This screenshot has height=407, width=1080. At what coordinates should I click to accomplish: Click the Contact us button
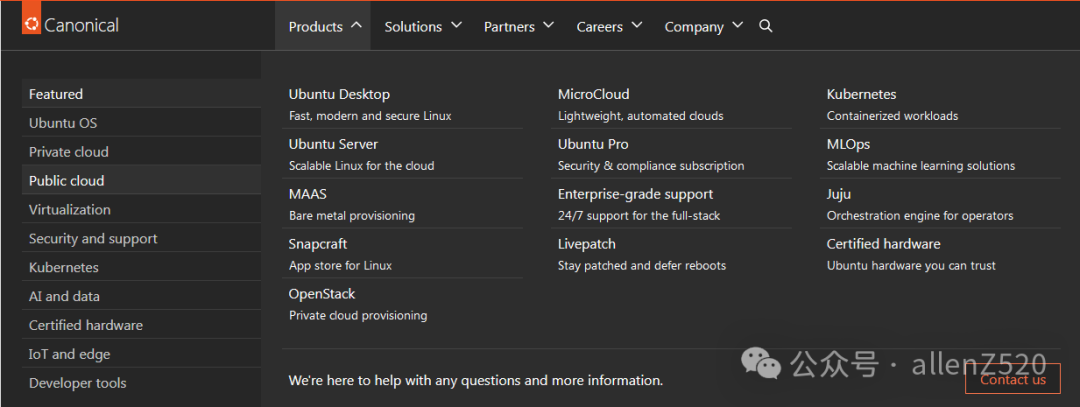point(1012,379)
